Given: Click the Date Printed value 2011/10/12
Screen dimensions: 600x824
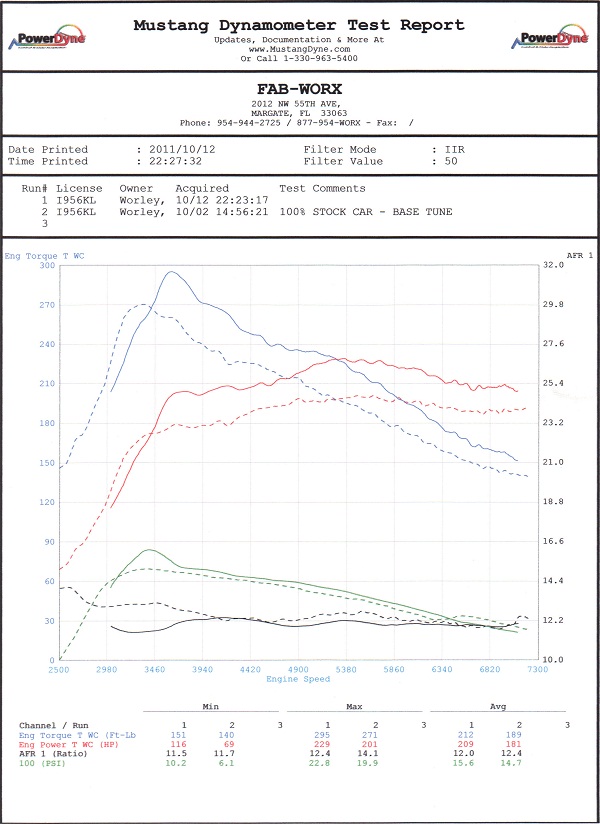Looking at the screenshot, I should tap(182, 150).
